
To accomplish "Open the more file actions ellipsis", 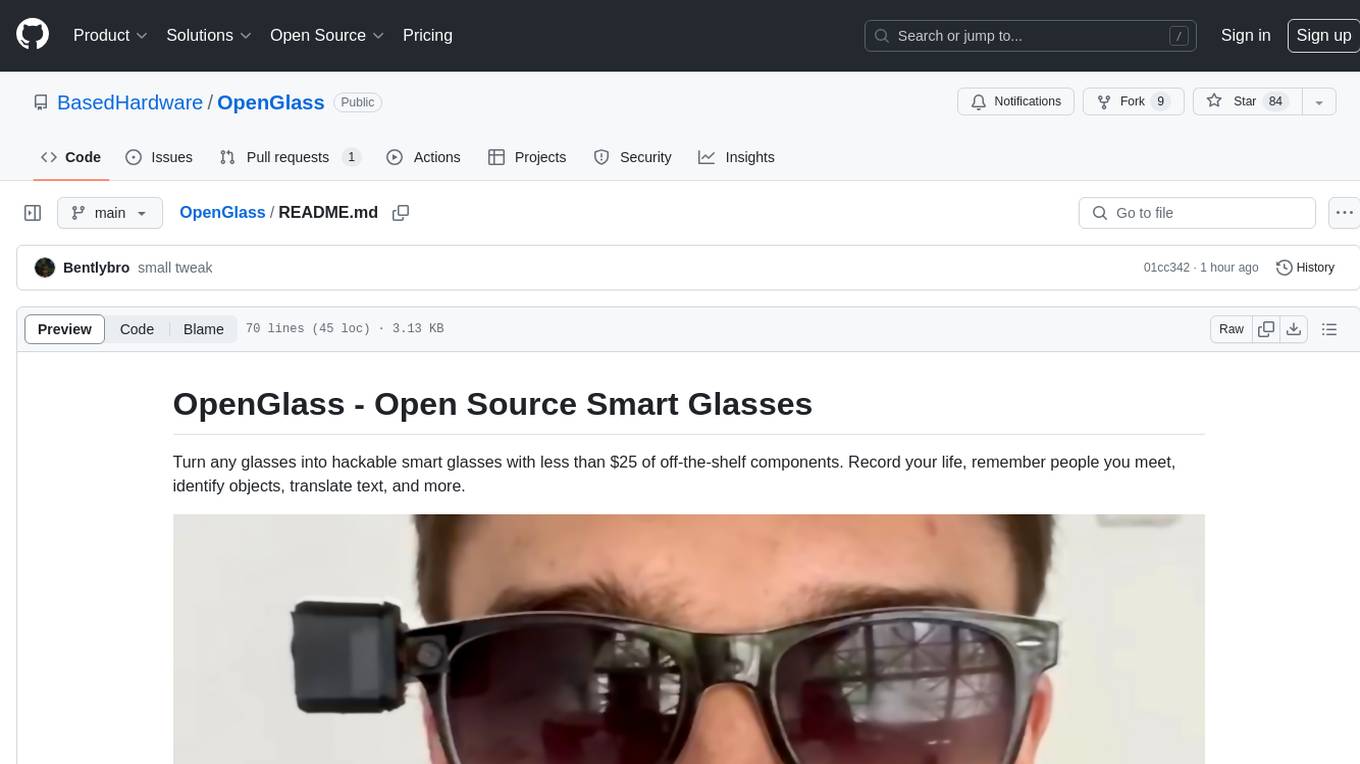I will [x=1344, y=213].
